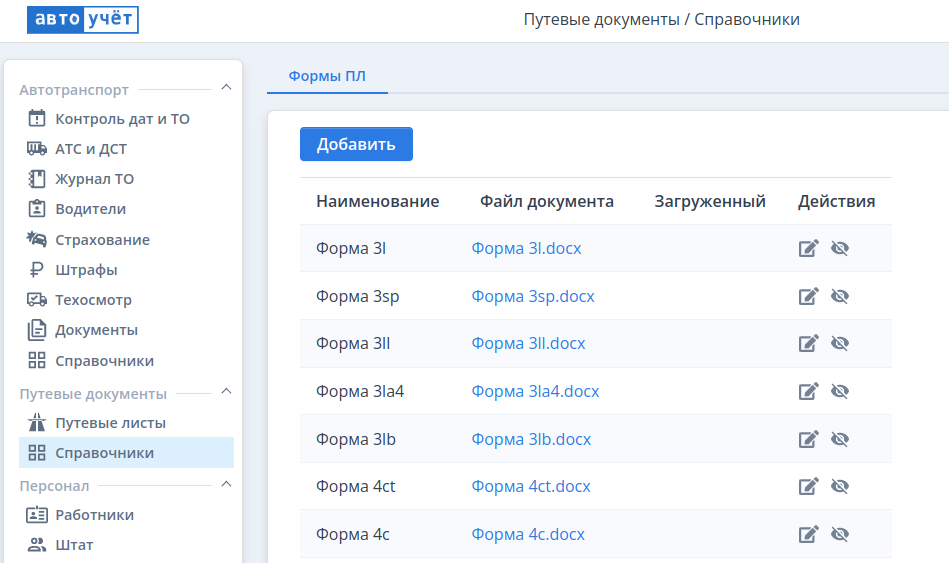Edit the Форма 3la4 row
Screen dimensions: 949x563
pos(809,391)
